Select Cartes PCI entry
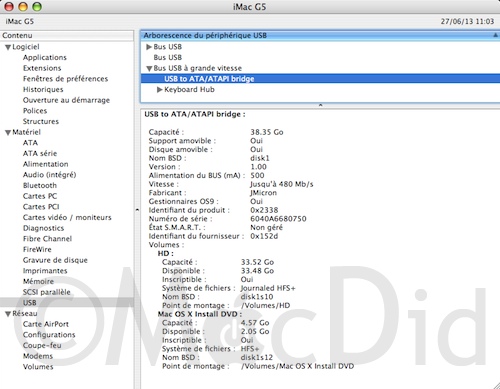500x389 pixels. 41,207
